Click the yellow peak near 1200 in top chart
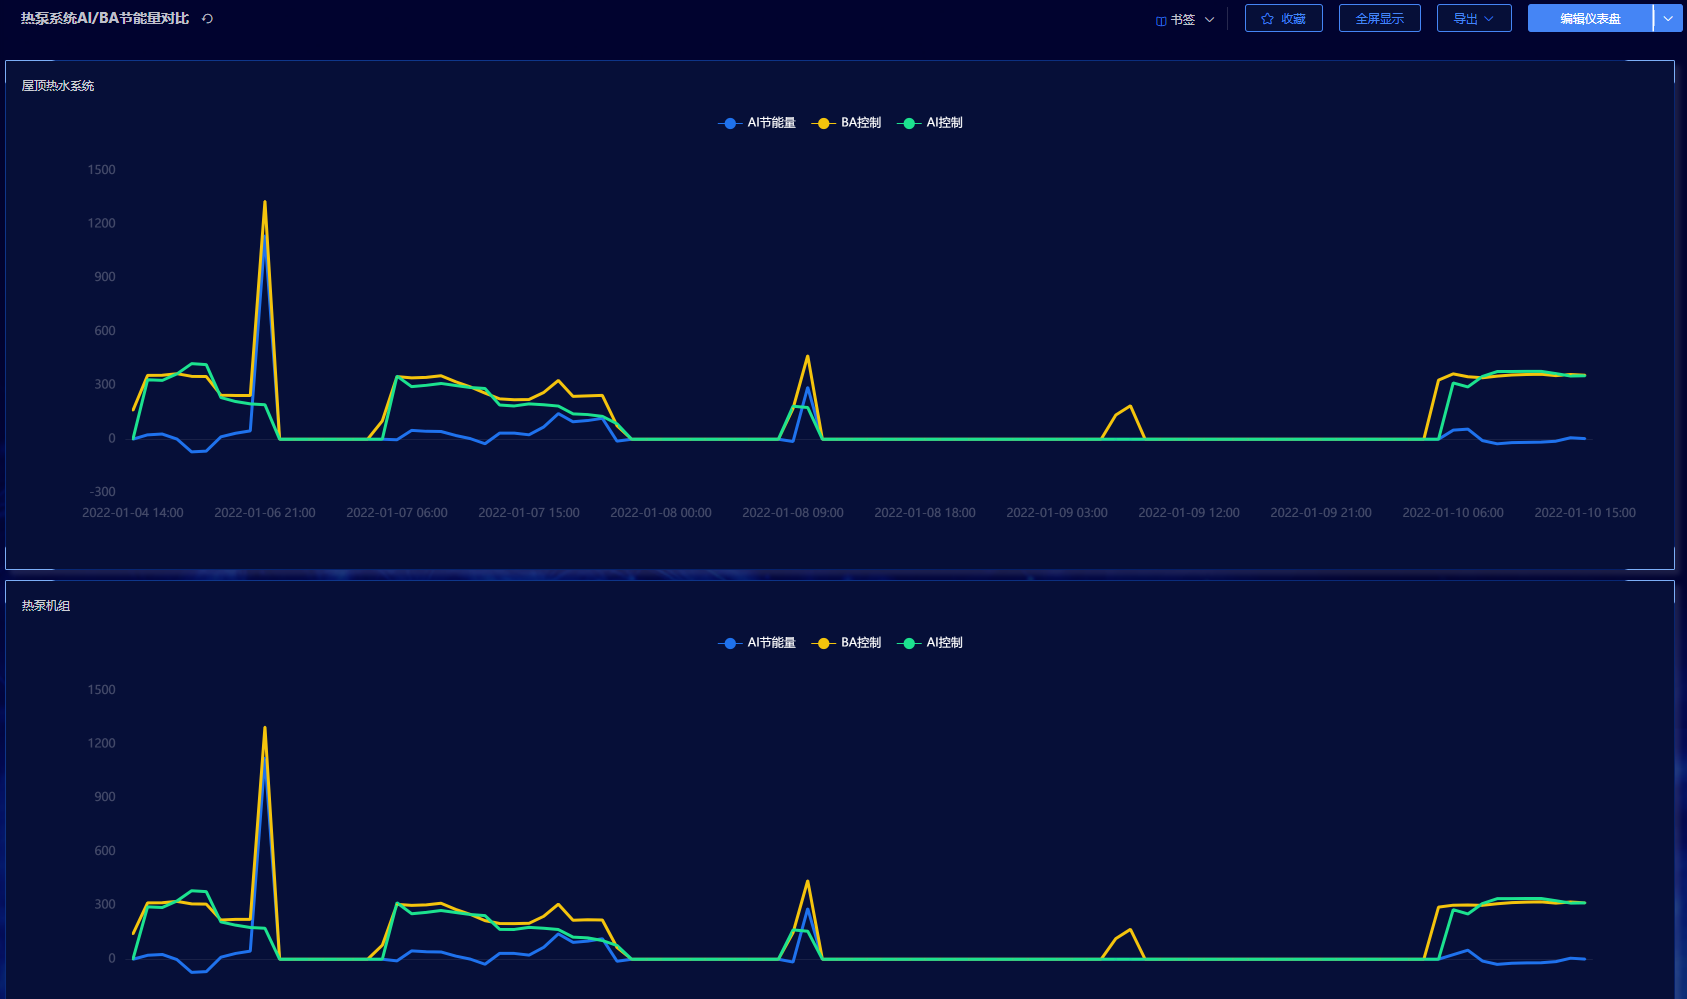This screenshot has width=1687, height=999. (x=265, y=203)
